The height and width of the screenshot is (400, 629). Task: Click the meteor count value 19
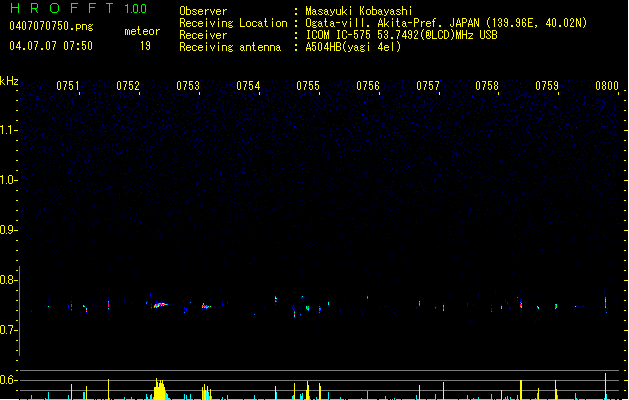145,46
